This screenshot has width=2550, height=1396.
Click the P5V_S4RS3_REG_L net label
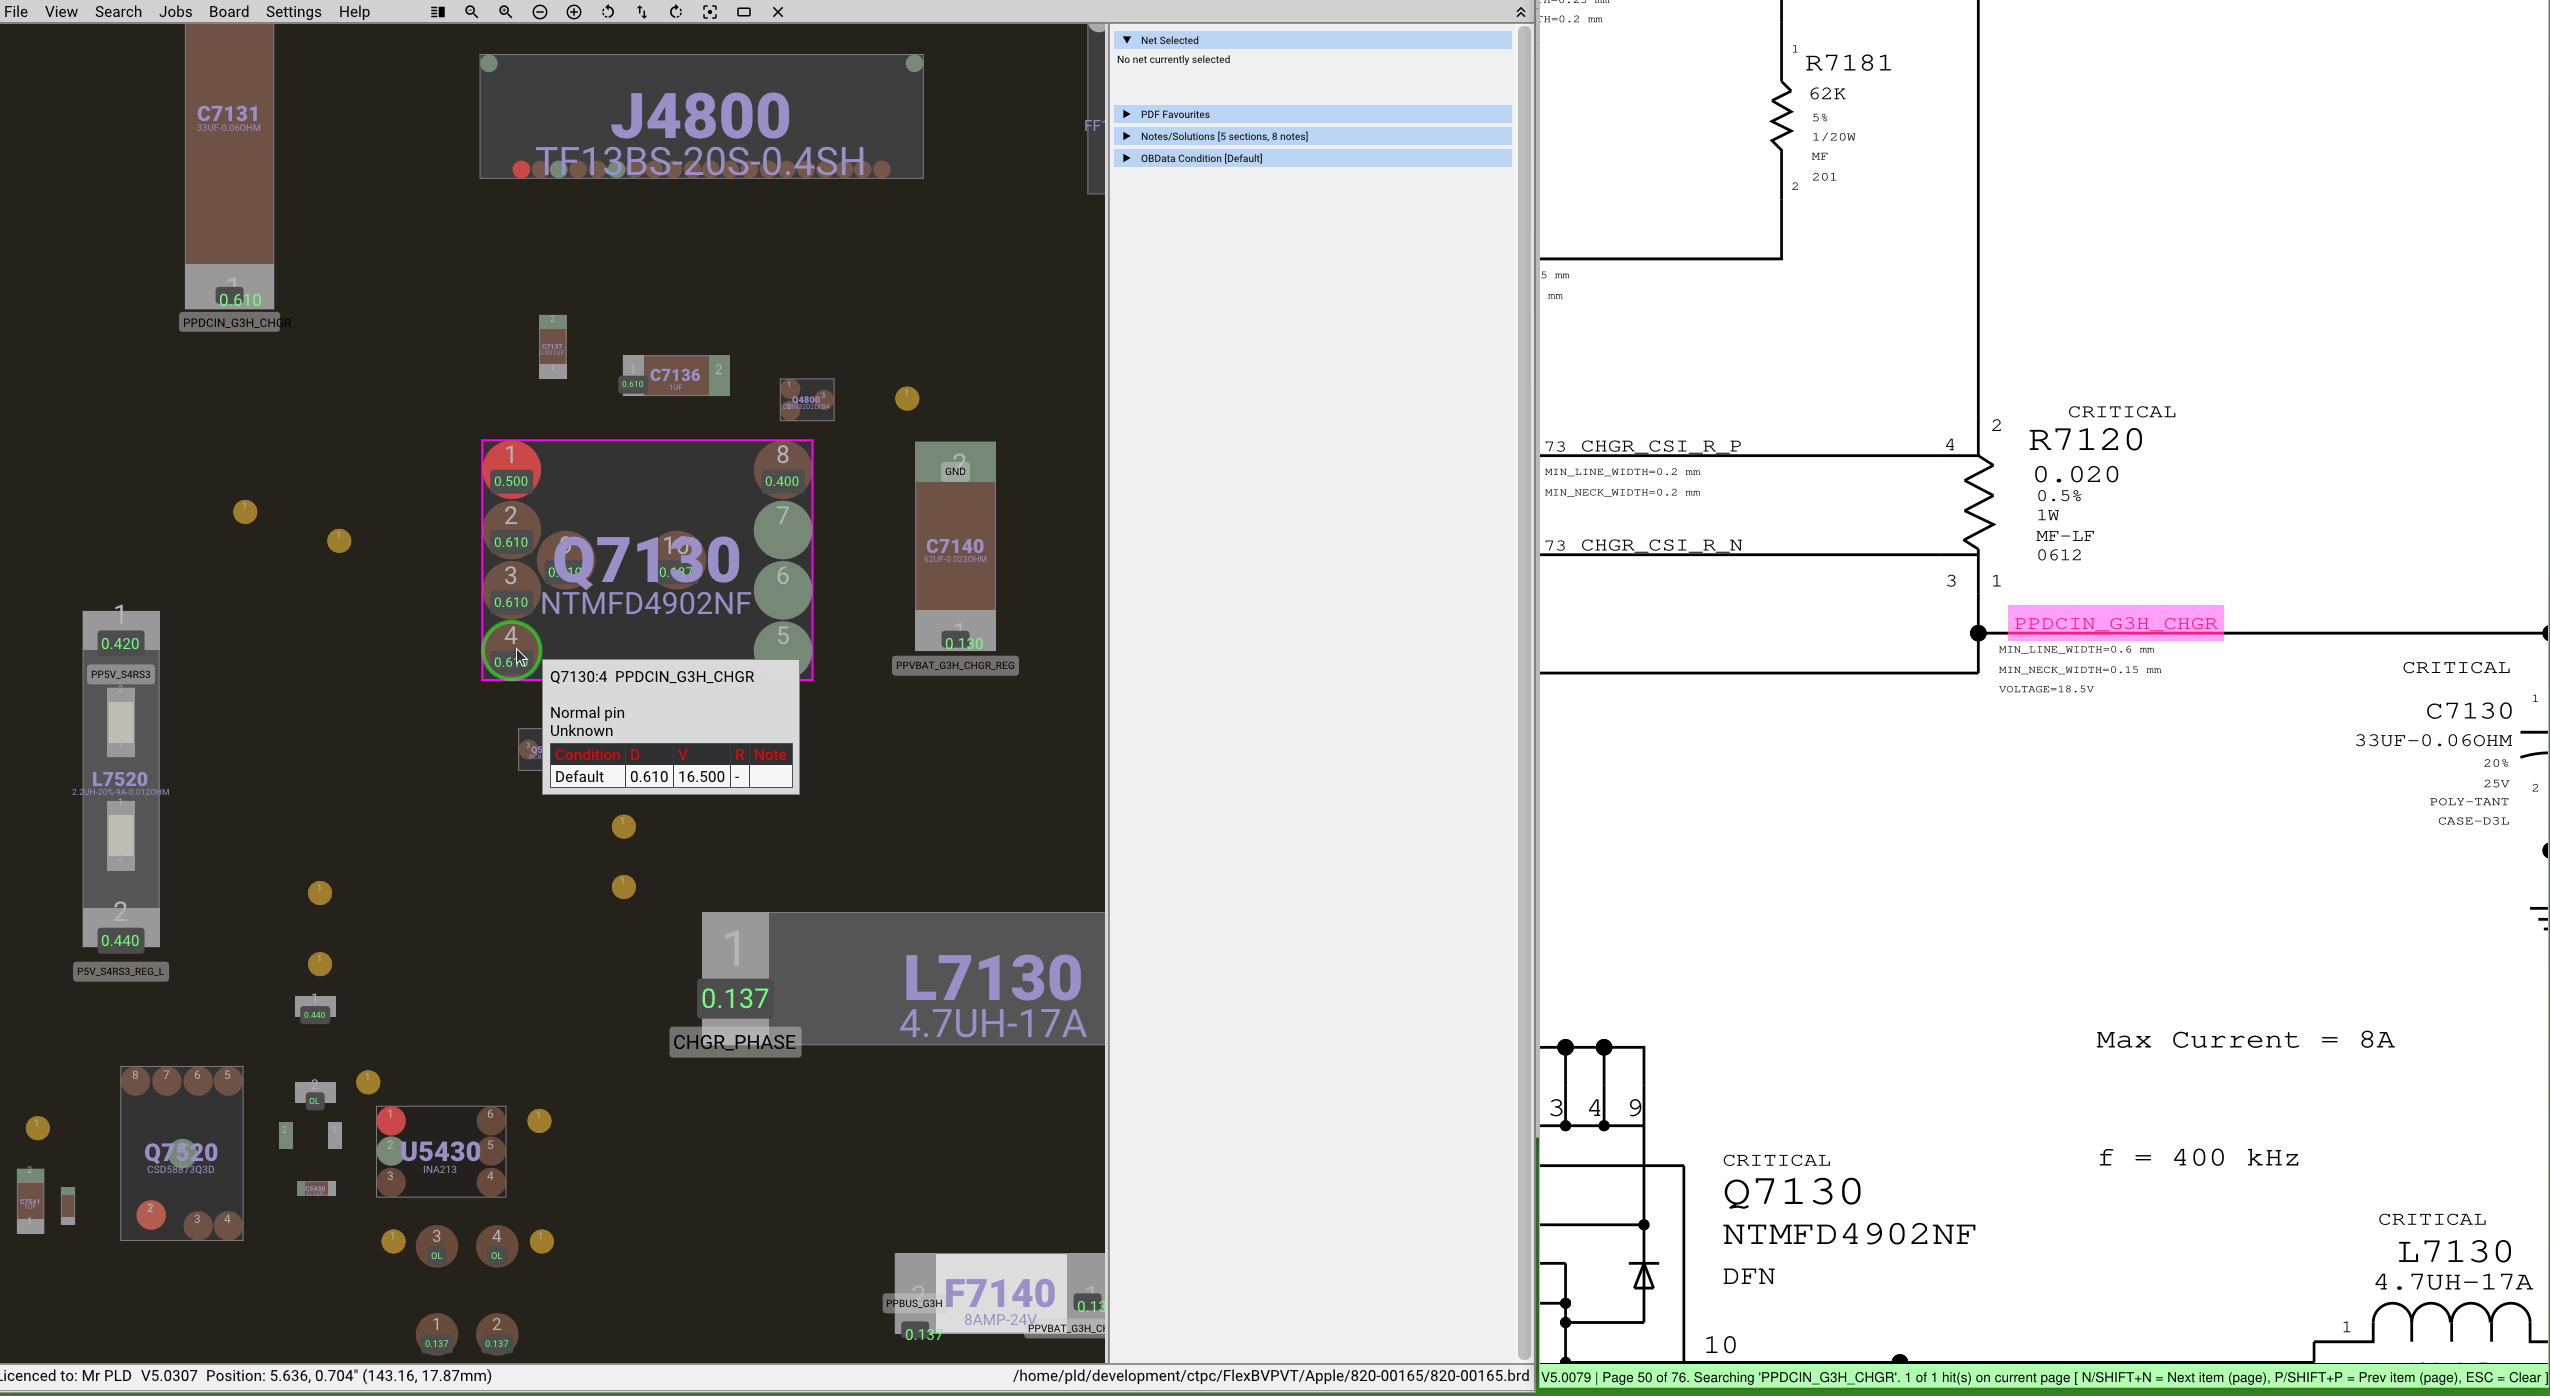click(121, 971)
